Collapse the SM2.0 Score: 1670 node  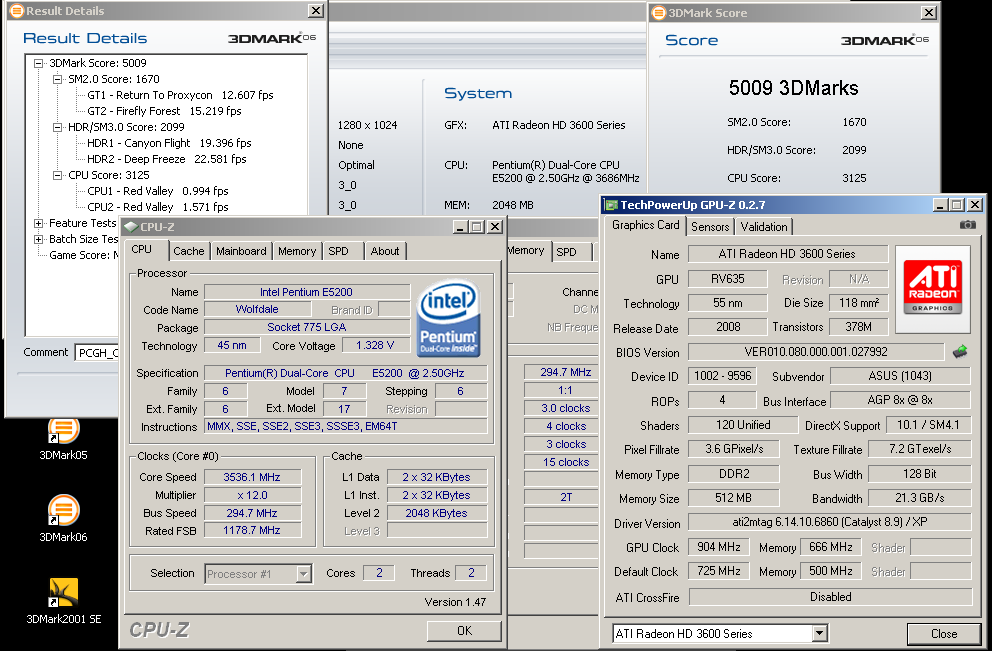[58, 79]
